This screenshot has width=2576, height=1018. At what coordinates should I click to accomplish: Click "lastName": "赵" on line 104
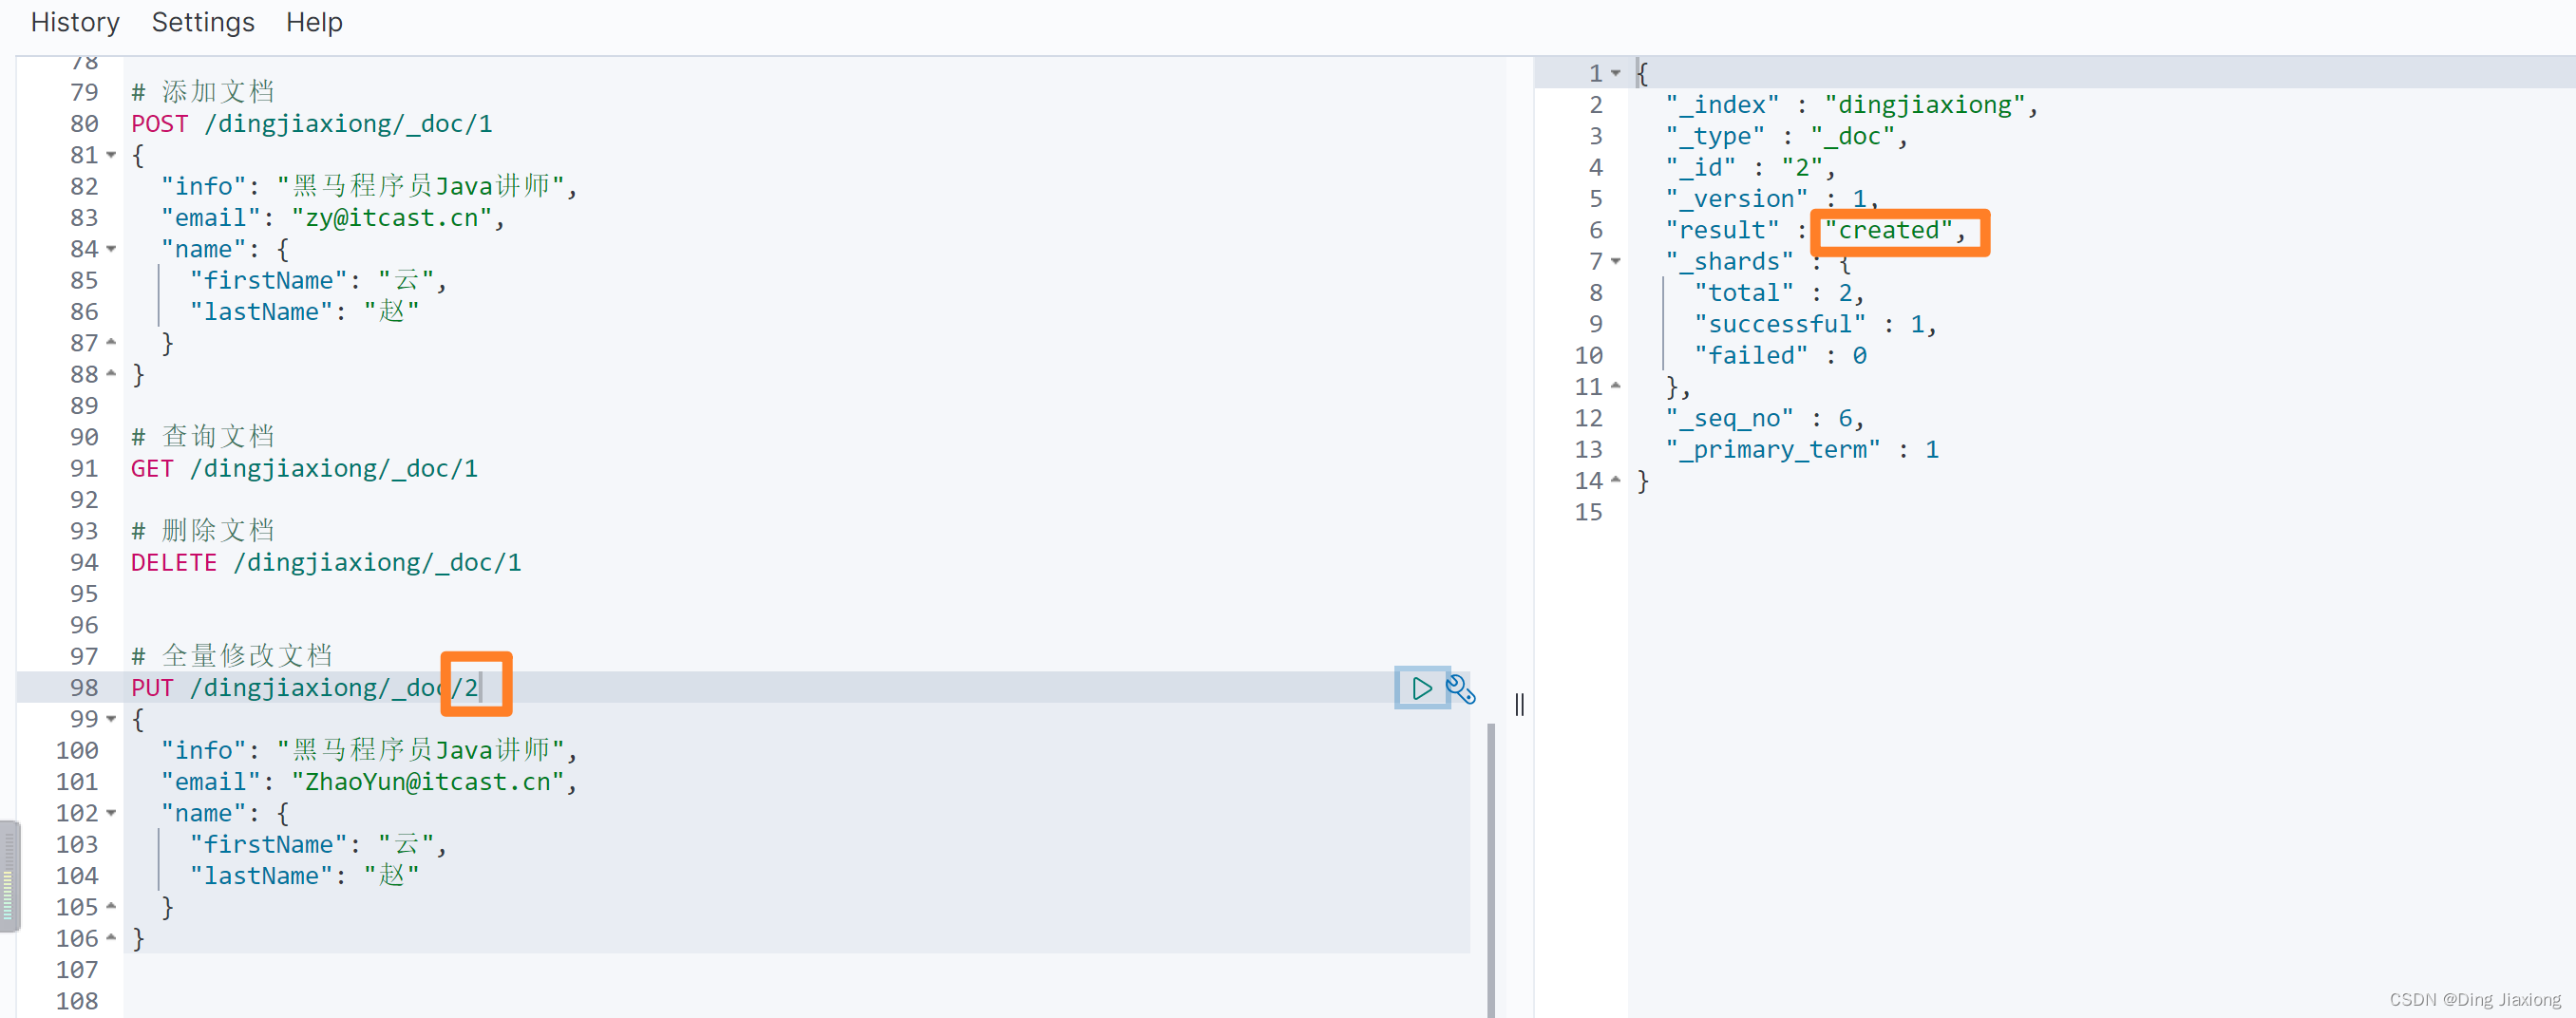304,876
